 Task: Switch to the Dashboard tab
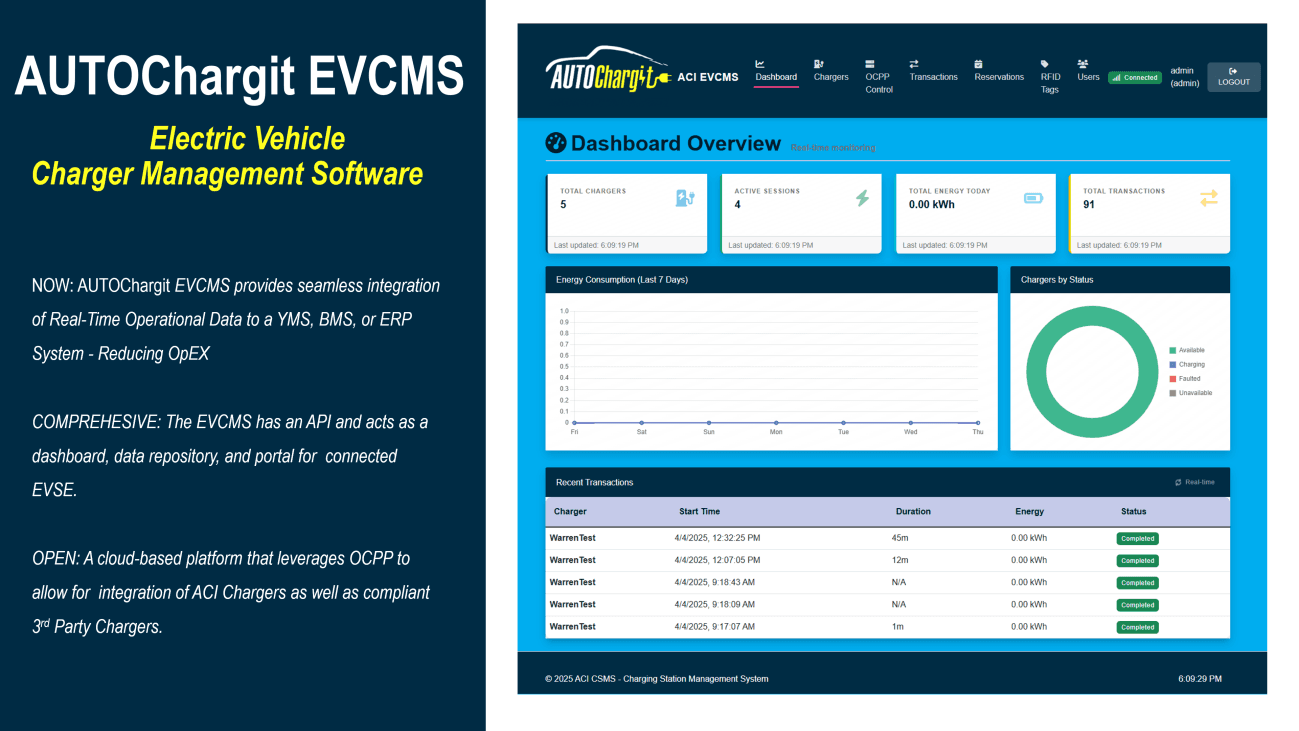[776, 75]
